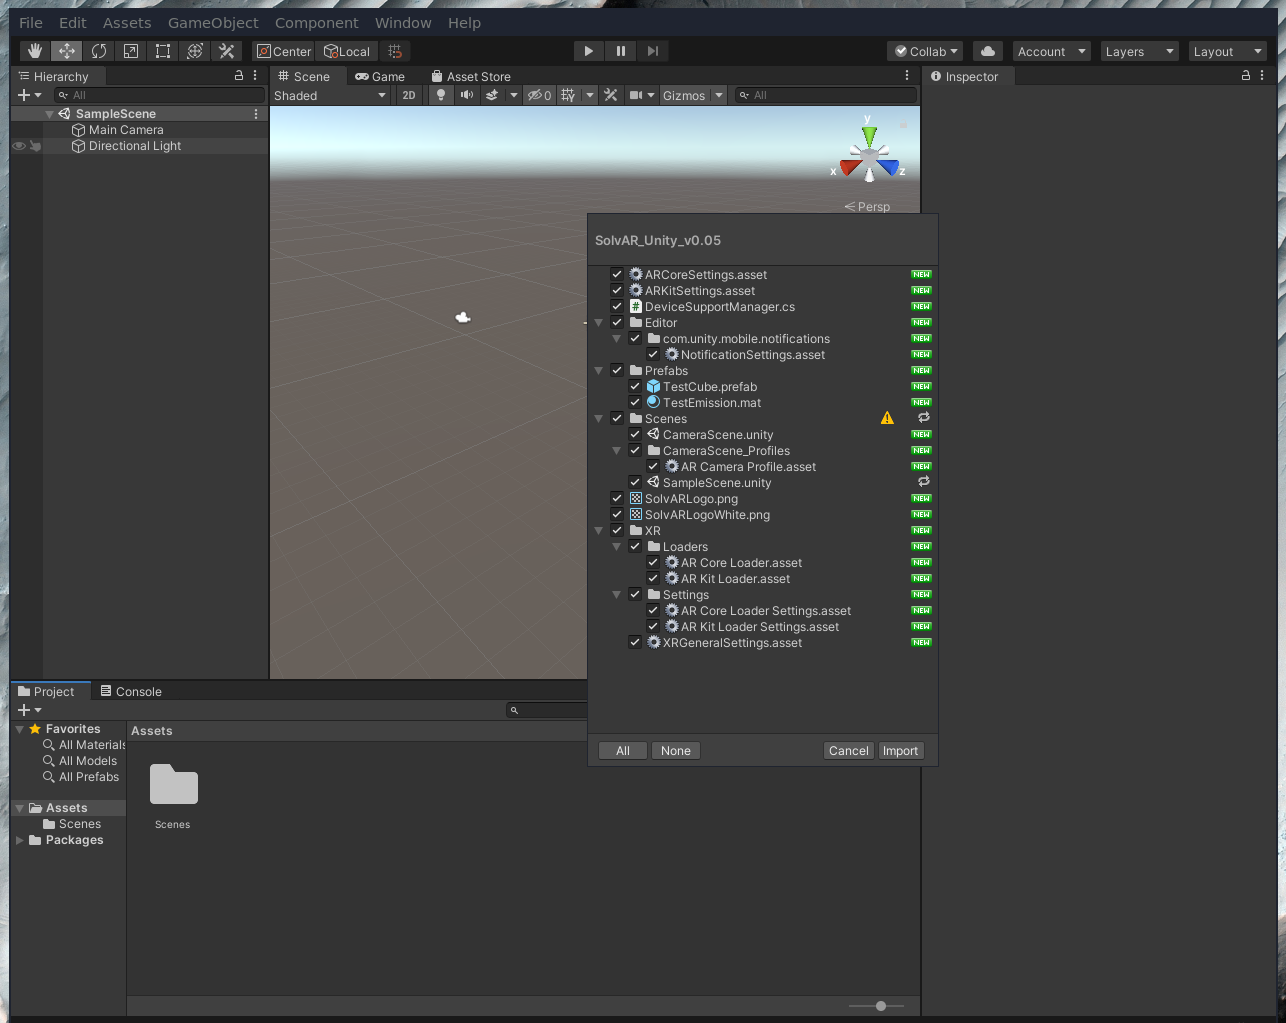The height and width of the screenshot is (1023, 1286).
Task: Click the Hierarchy search field
Action: [160, 95]
